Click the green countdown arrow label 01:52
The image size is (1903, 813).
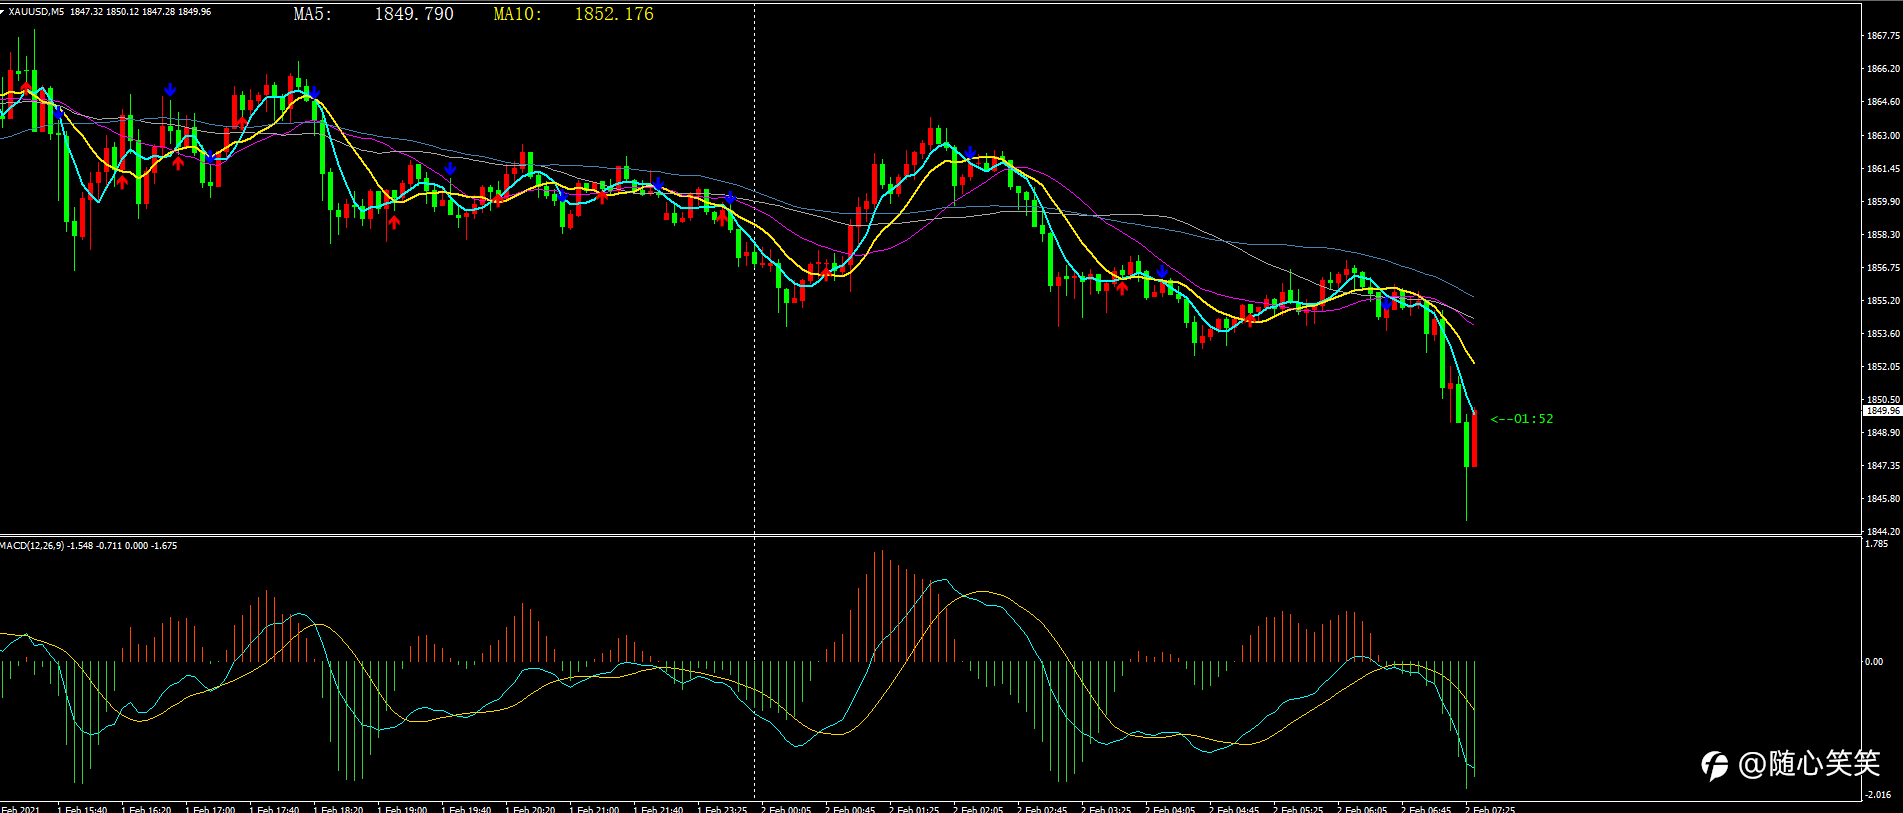tap(1522, 419)
